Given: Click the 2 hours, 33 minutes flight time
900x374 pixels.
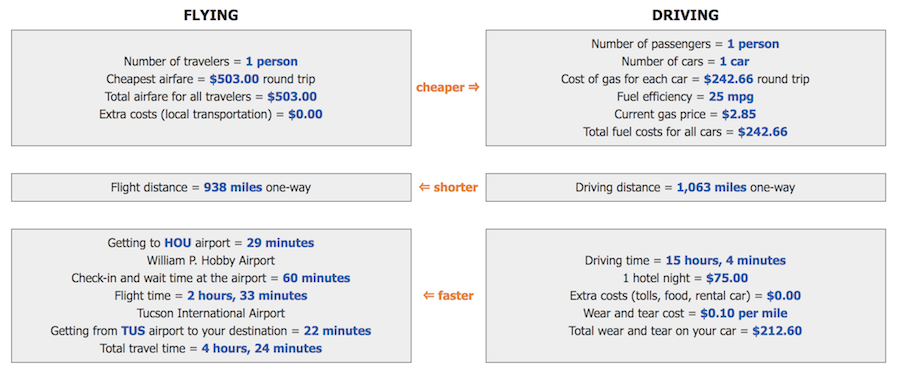Looking at the screenshot, I should click(247, 296).
